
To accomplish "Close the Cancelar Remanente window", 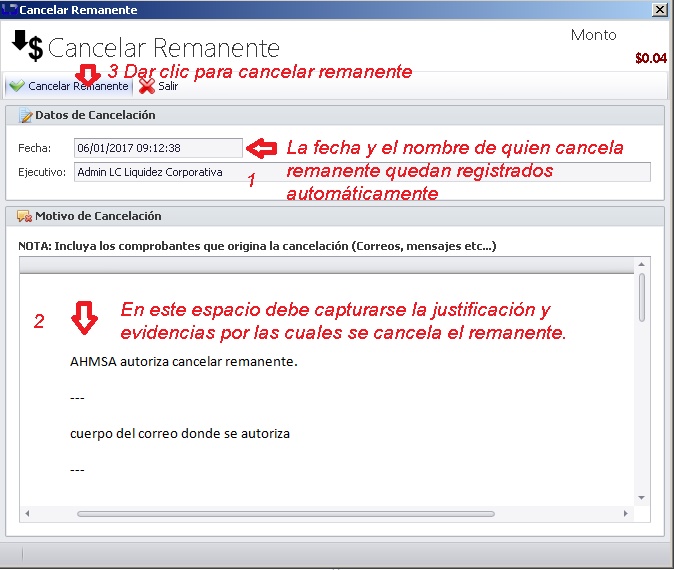I will pos(659,9).
